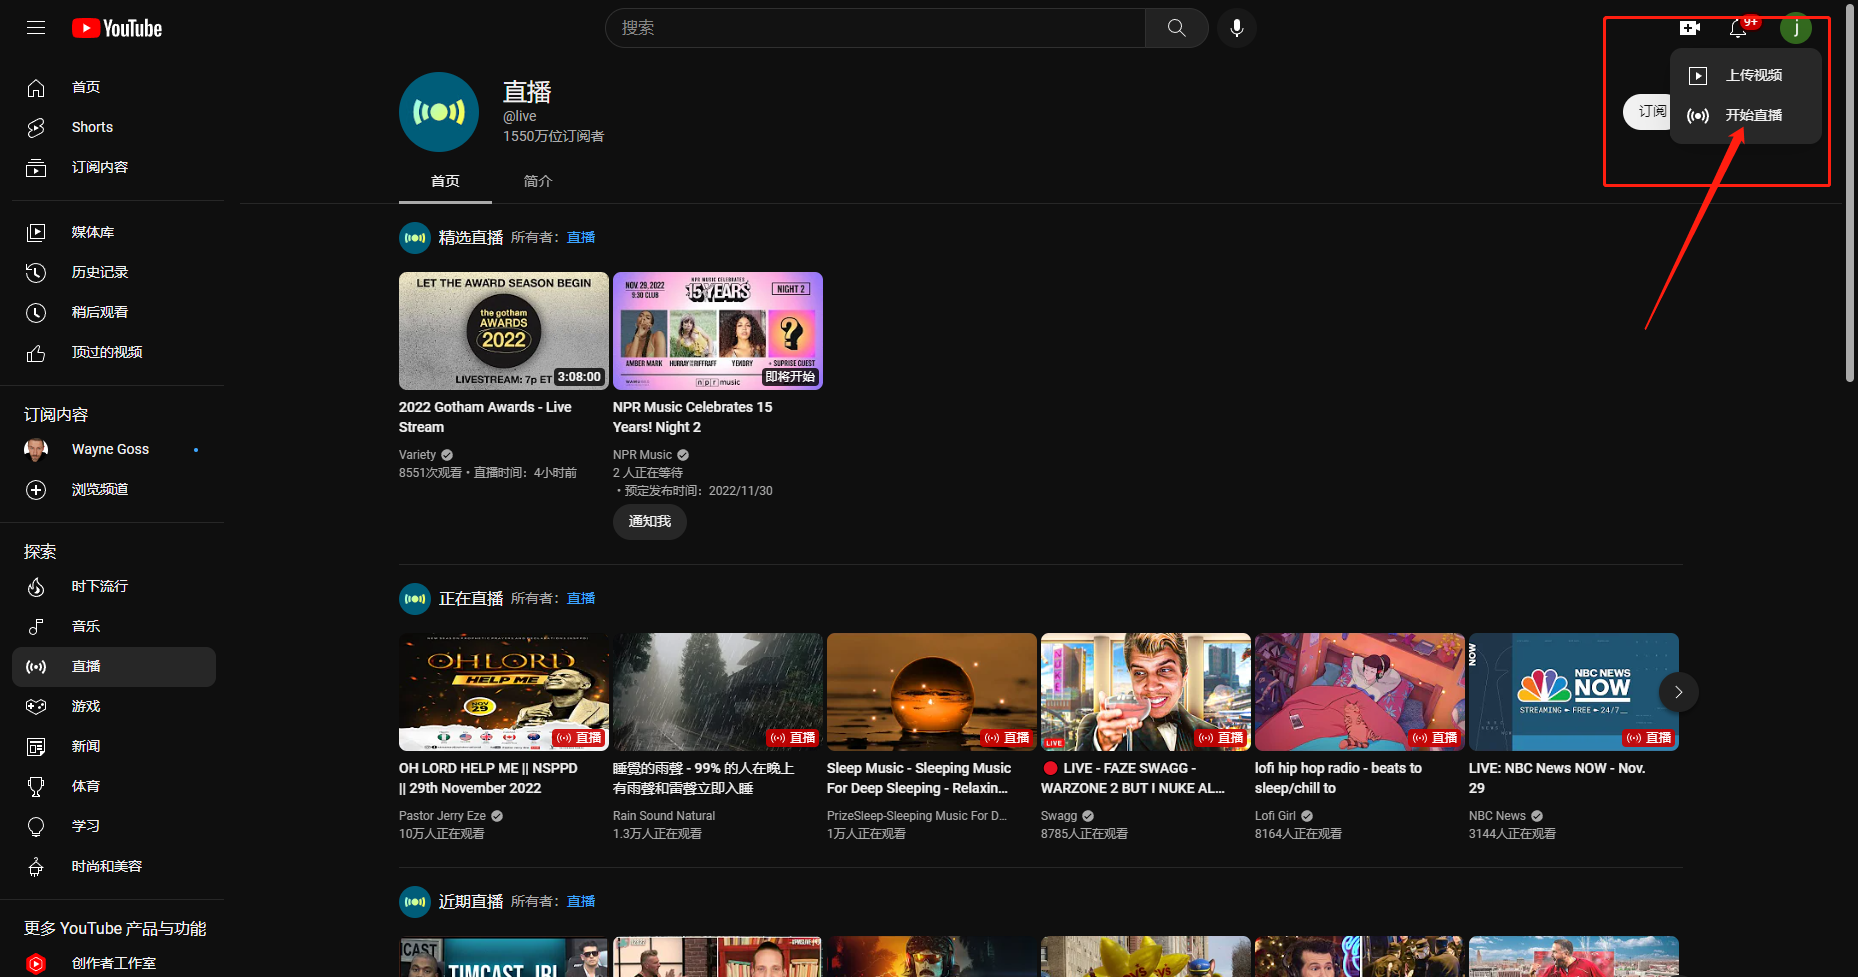Click the 订阅 subscribe button
This screenshot has height=977, width=1858.
(1647, 111)
